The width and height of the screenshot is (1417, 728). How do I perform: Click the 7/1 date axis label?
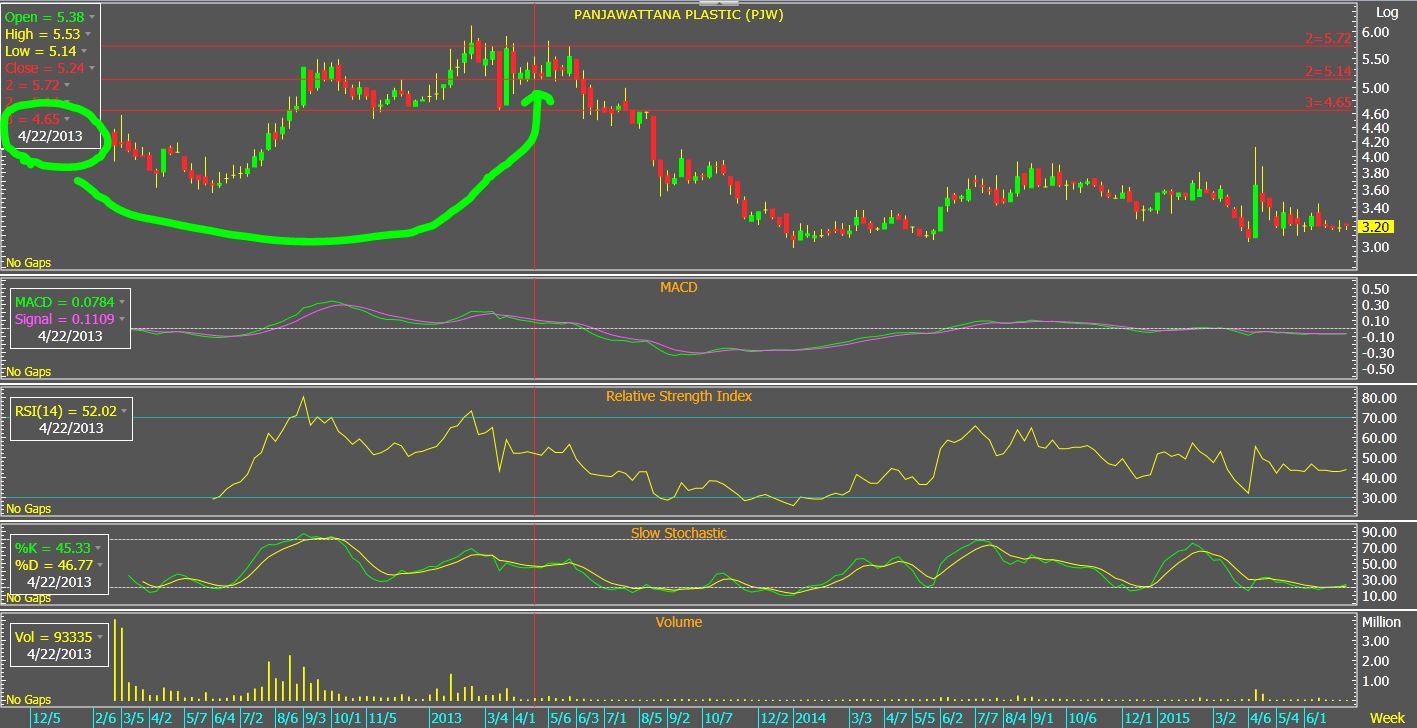(x=617, y=718)
